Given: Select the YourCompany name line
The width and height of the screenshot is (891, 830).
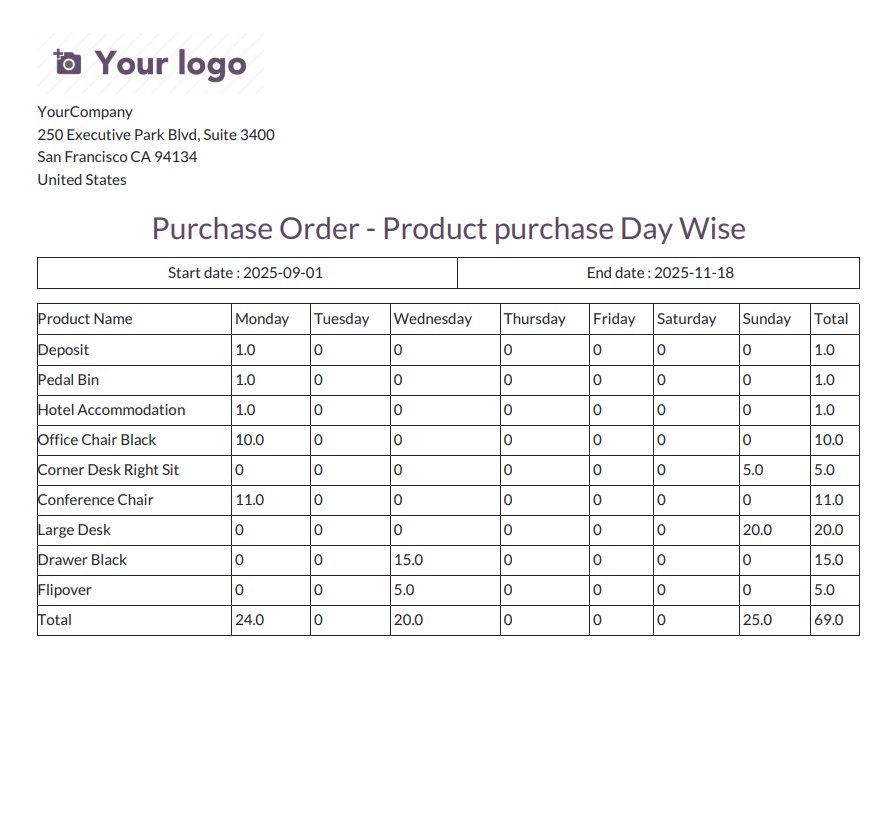Looking at the screenshot, I should click(85, 112).
